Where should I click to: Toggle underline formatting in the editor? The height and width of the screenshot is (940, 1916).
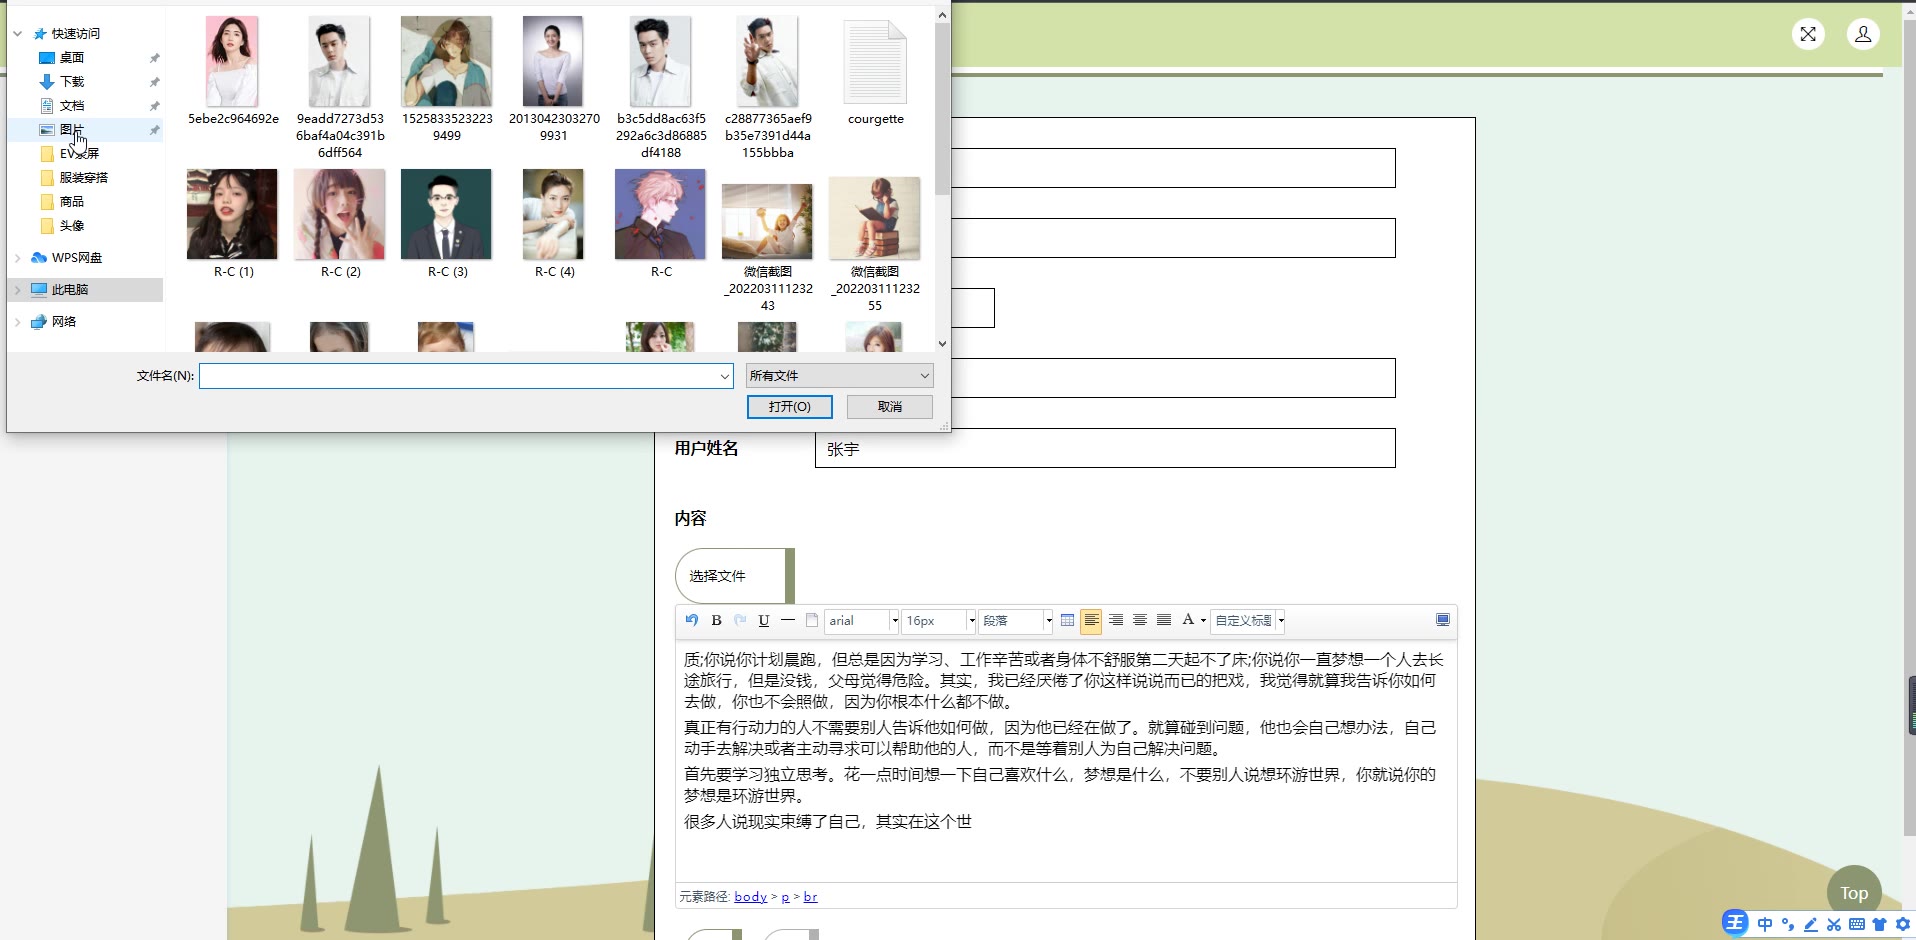pos(764,620)
